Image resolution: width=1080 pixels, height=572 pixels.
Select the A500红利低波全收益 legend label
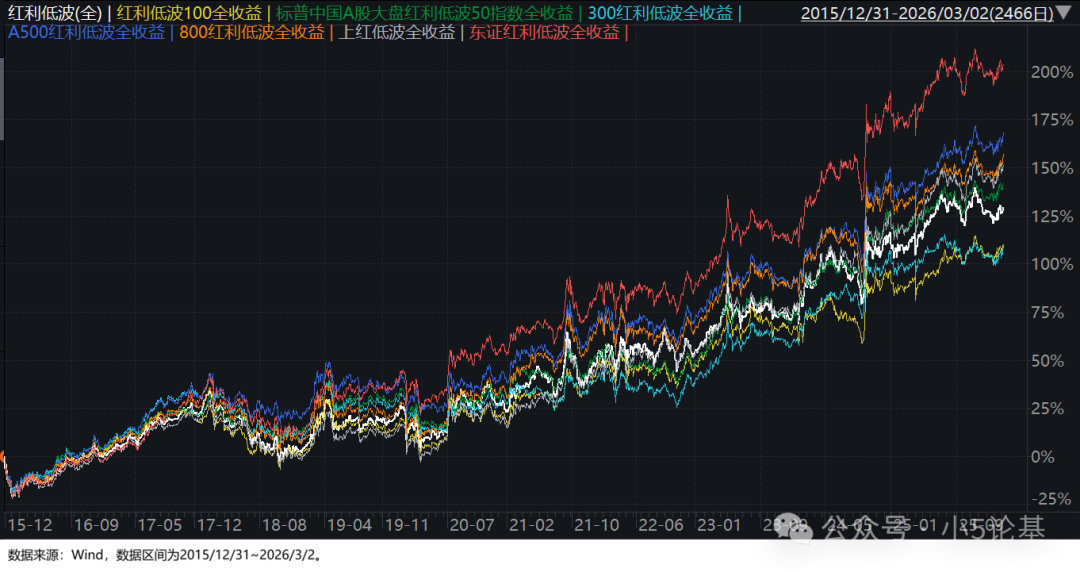[86, 32]
